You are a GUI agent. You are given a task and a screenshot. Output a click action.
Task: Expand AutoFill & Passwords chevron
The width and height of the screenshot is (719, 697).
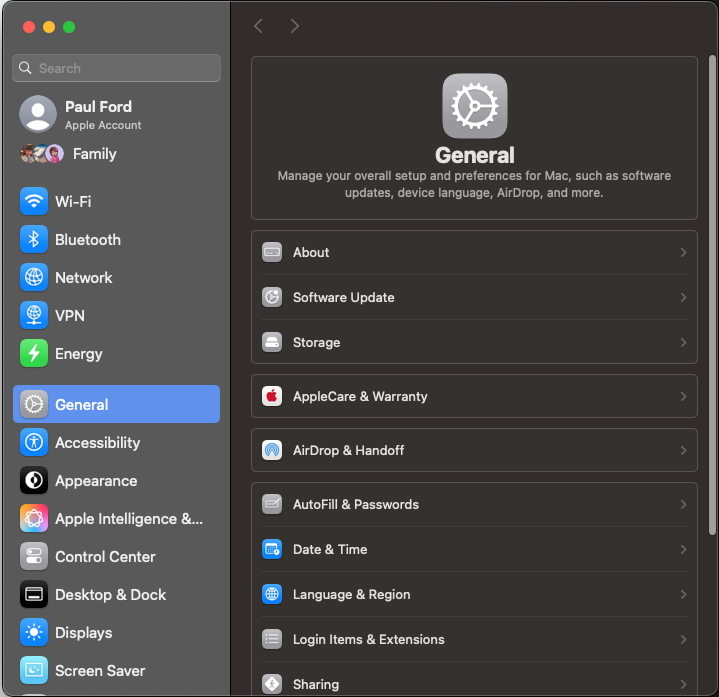pyautogui.click(x=683, y=504)
